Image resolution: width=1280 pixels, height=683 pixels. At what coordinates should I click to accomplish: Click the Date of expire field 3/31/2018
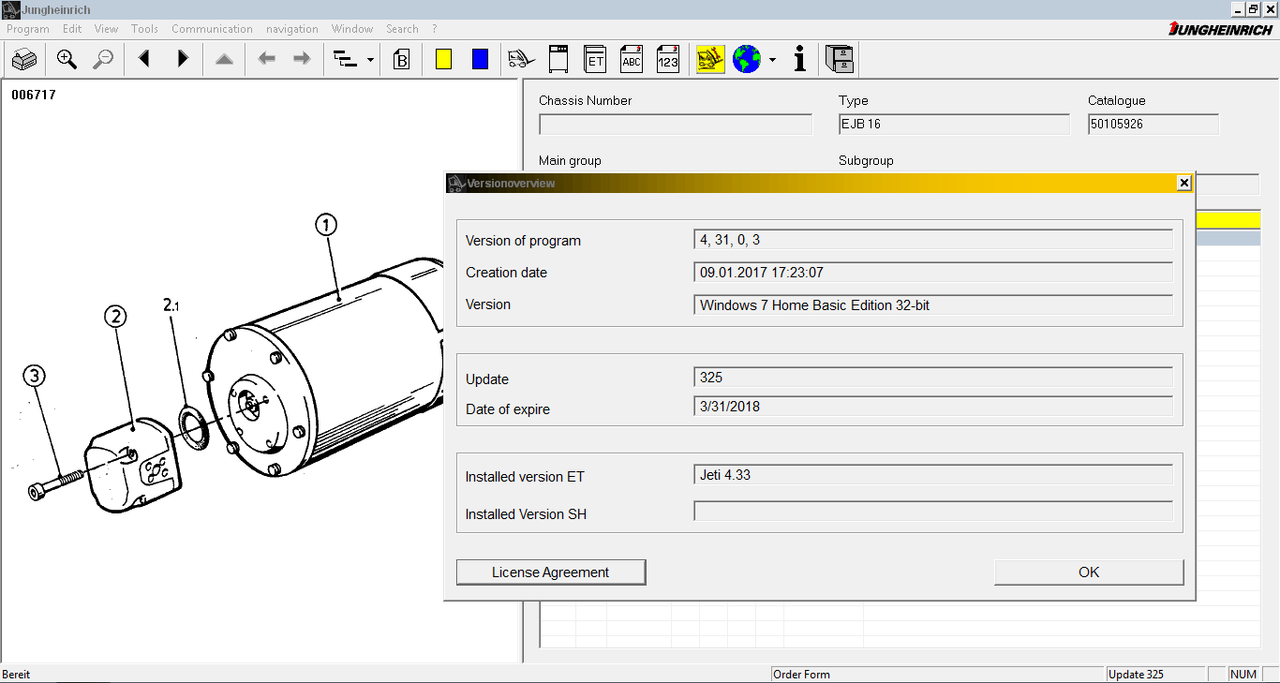pos(933,406)
